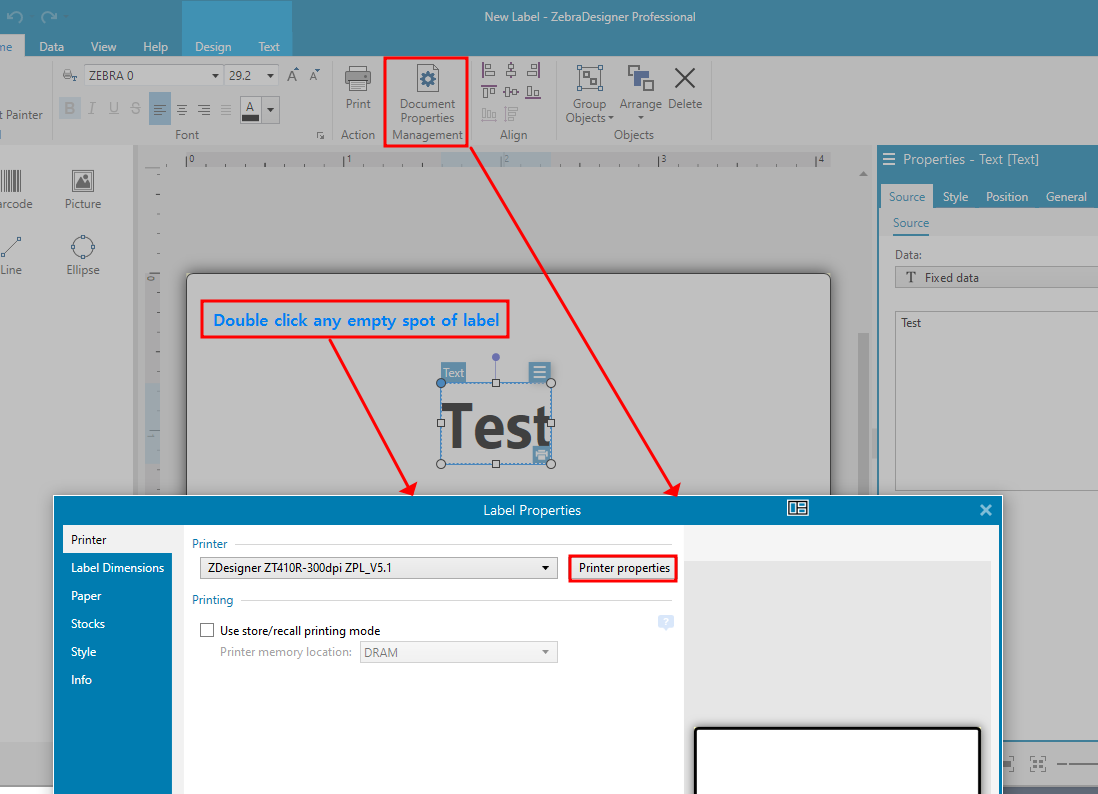Select Label Dimensions in Label Properties

click(x=117, y=567)
